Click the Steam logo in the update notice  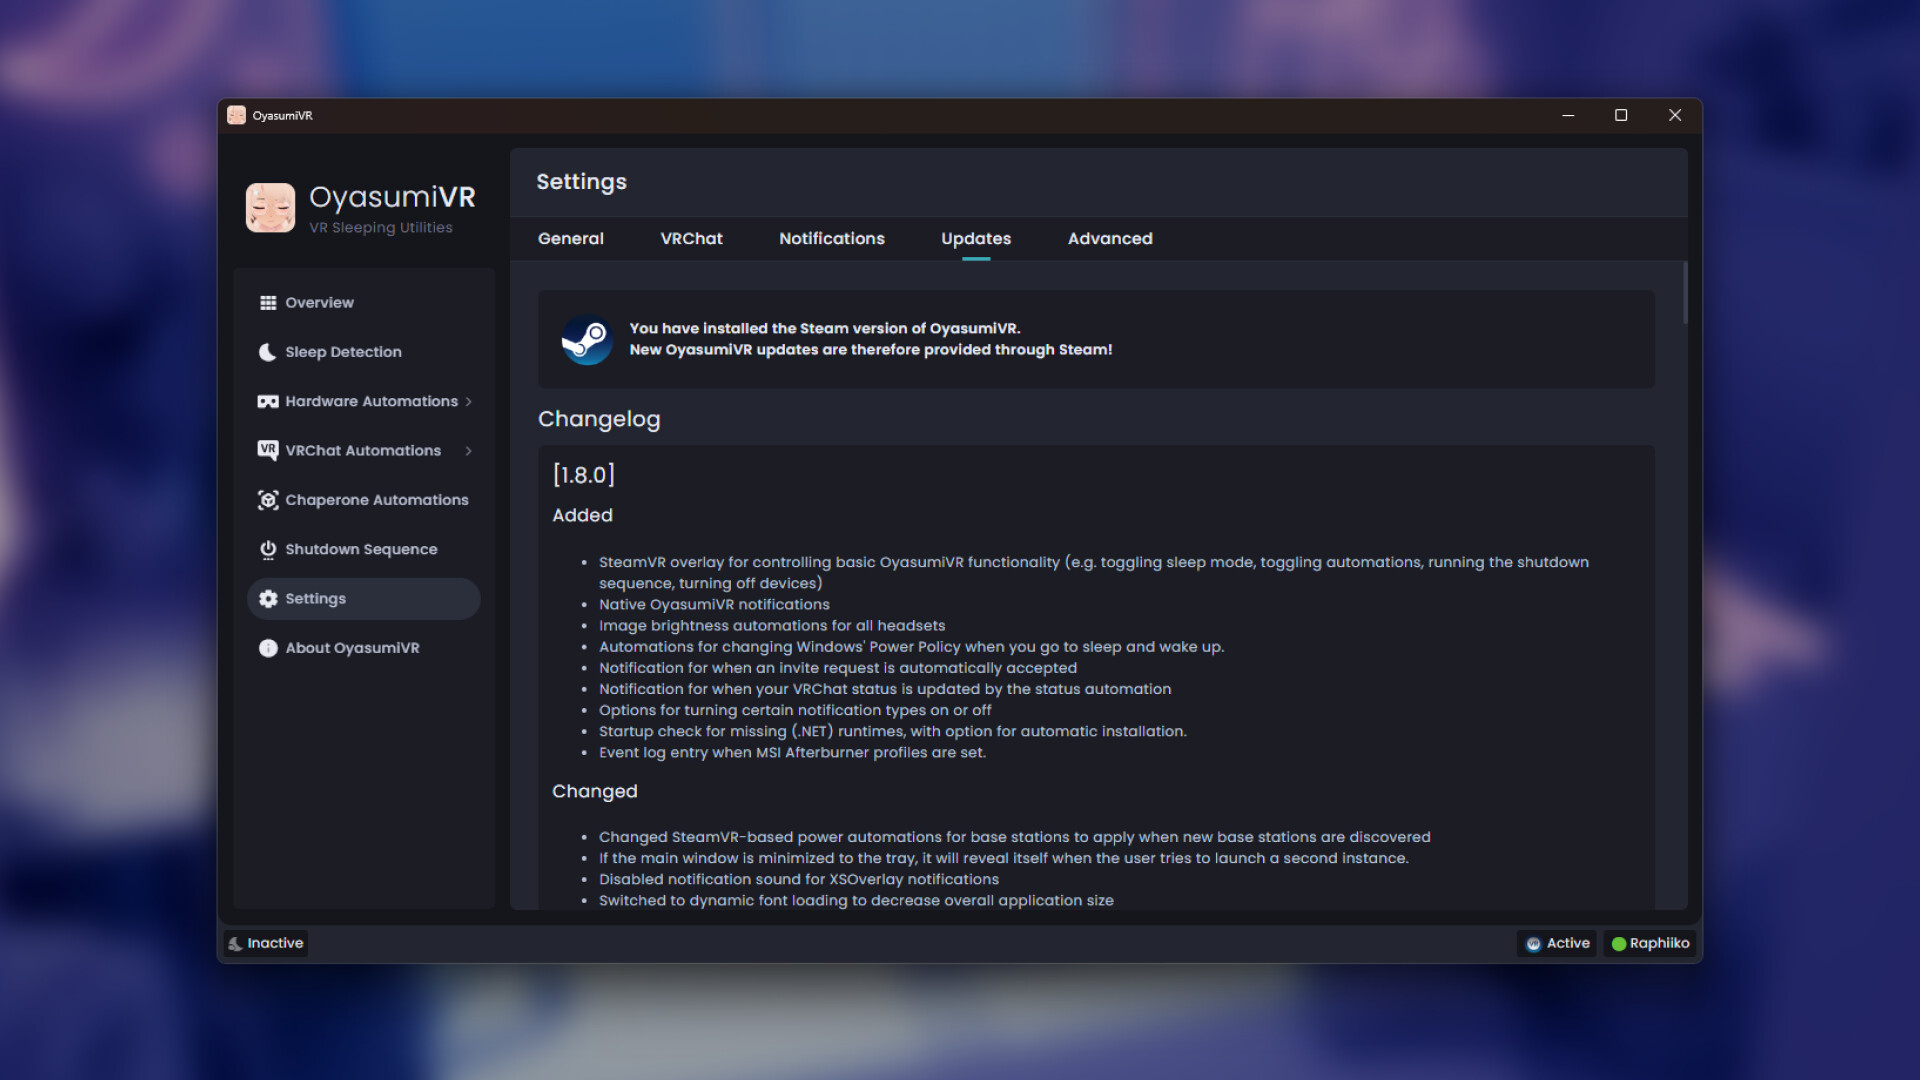[x=587, y=339]
